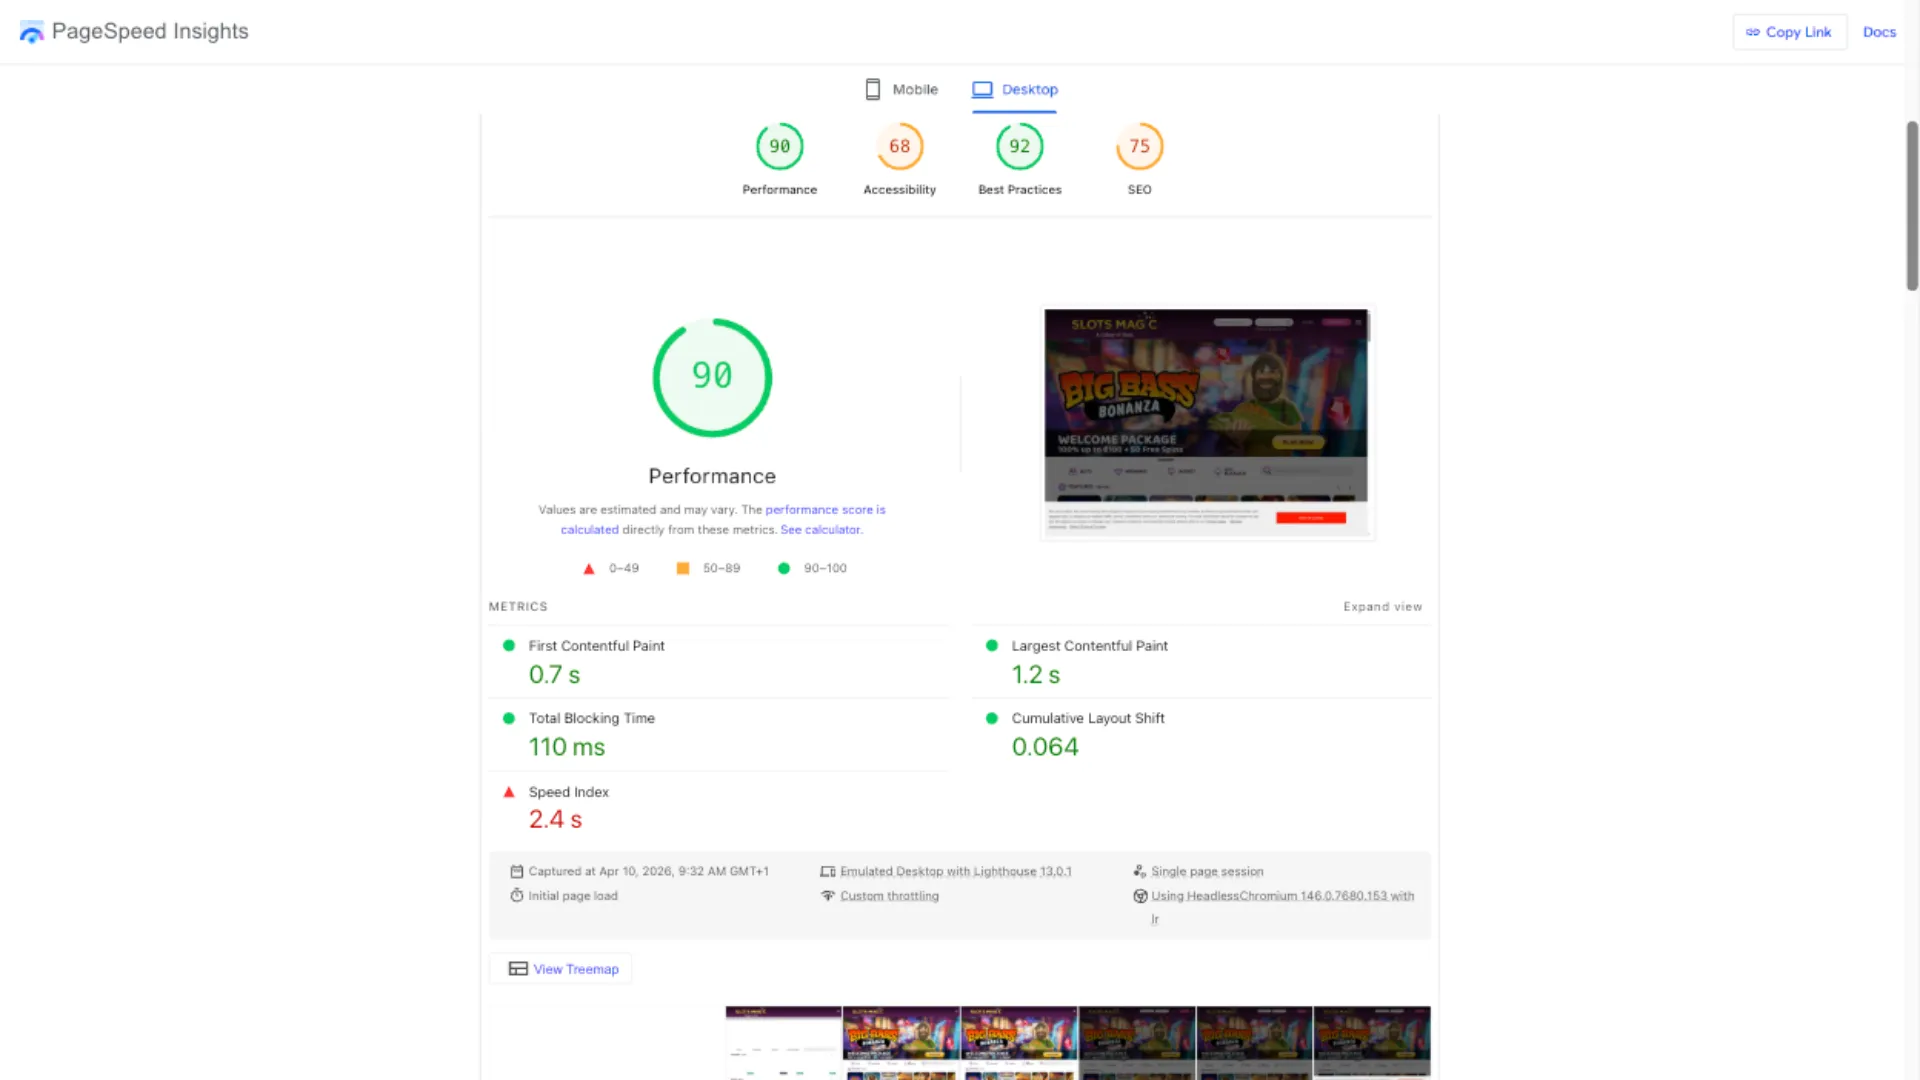
Task: Toggle Expand view for metrics
Action: 1382,607
